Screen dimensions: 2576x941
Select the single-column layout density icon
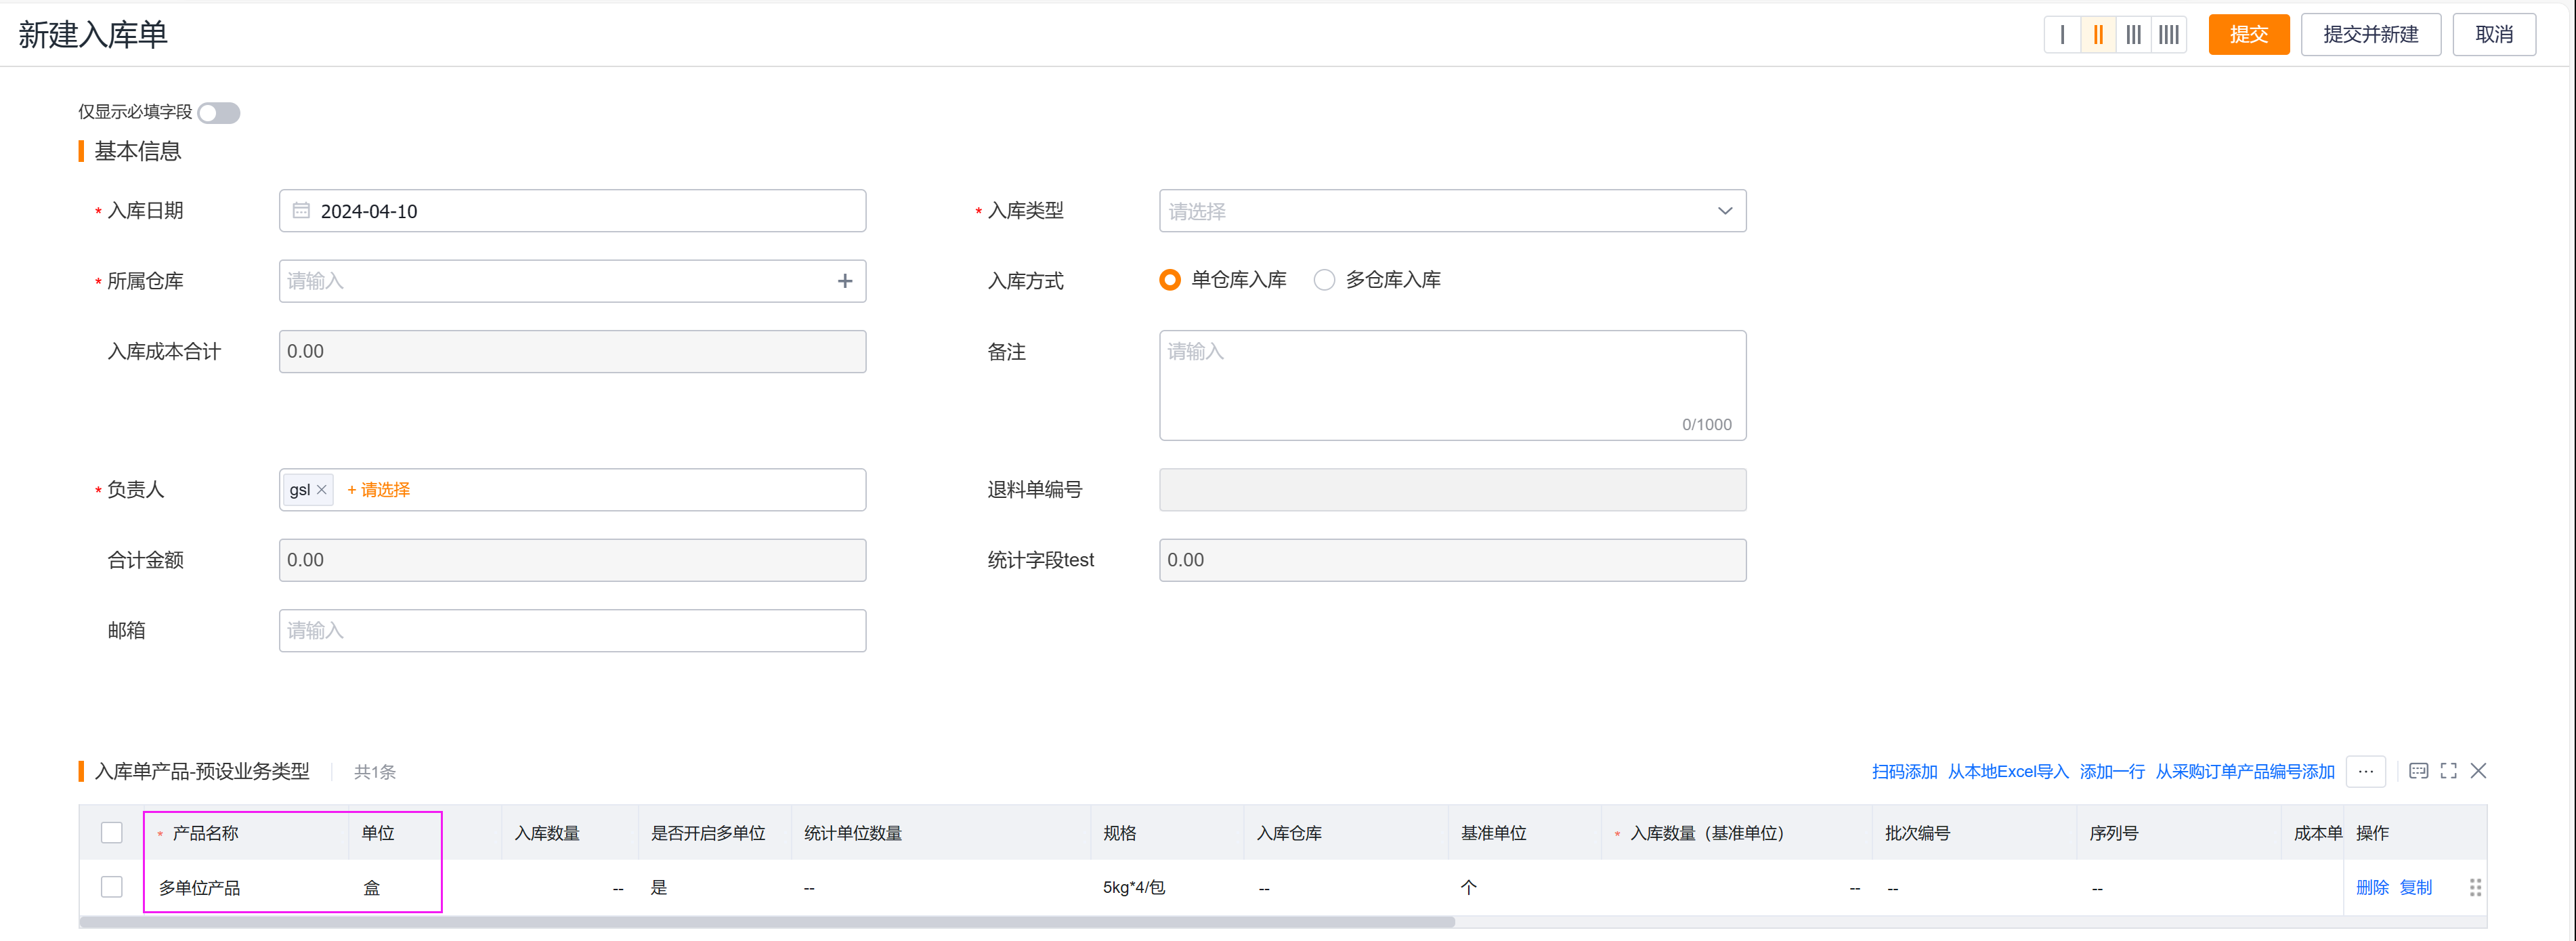[x=2062, y=34]
